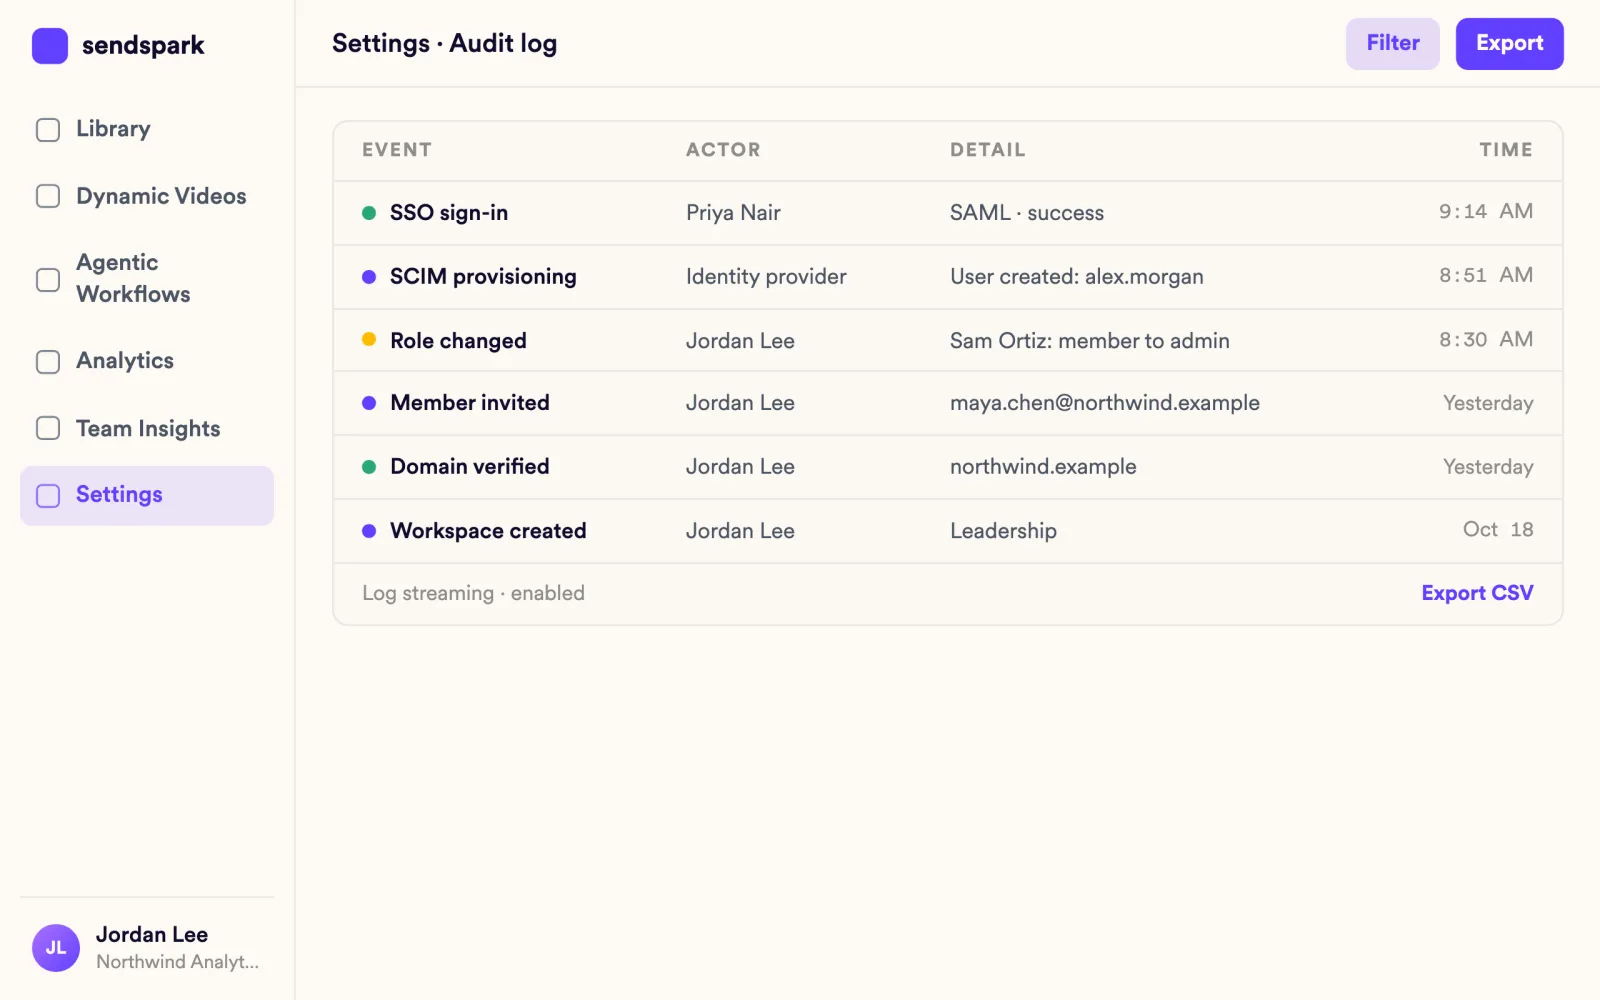The width and height of the screenshot is (1600, 1000).
Task: Click 'Sam Ortiz: member to admin' detail
Action: tap(1090, 341)
